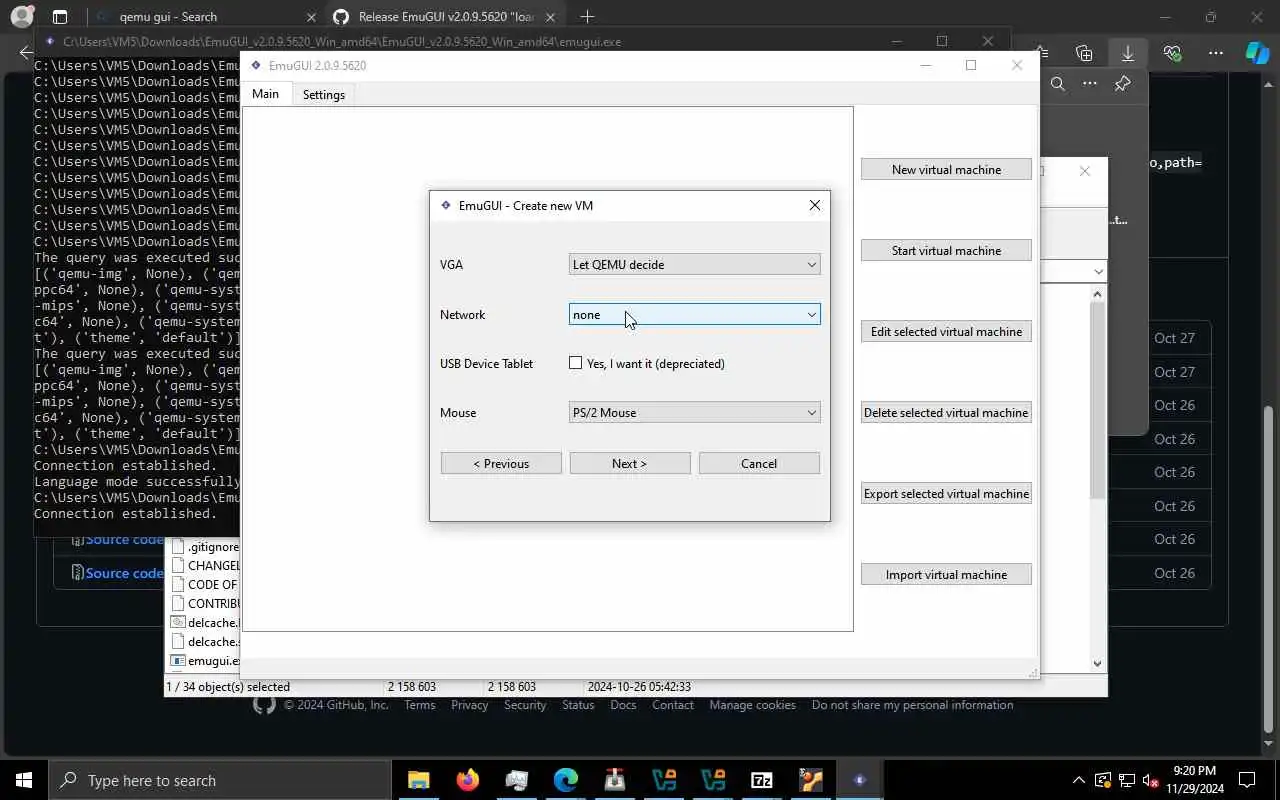Click the Windows Start button
This screenshot has height=800, width=1280.
tap(24, 780)
